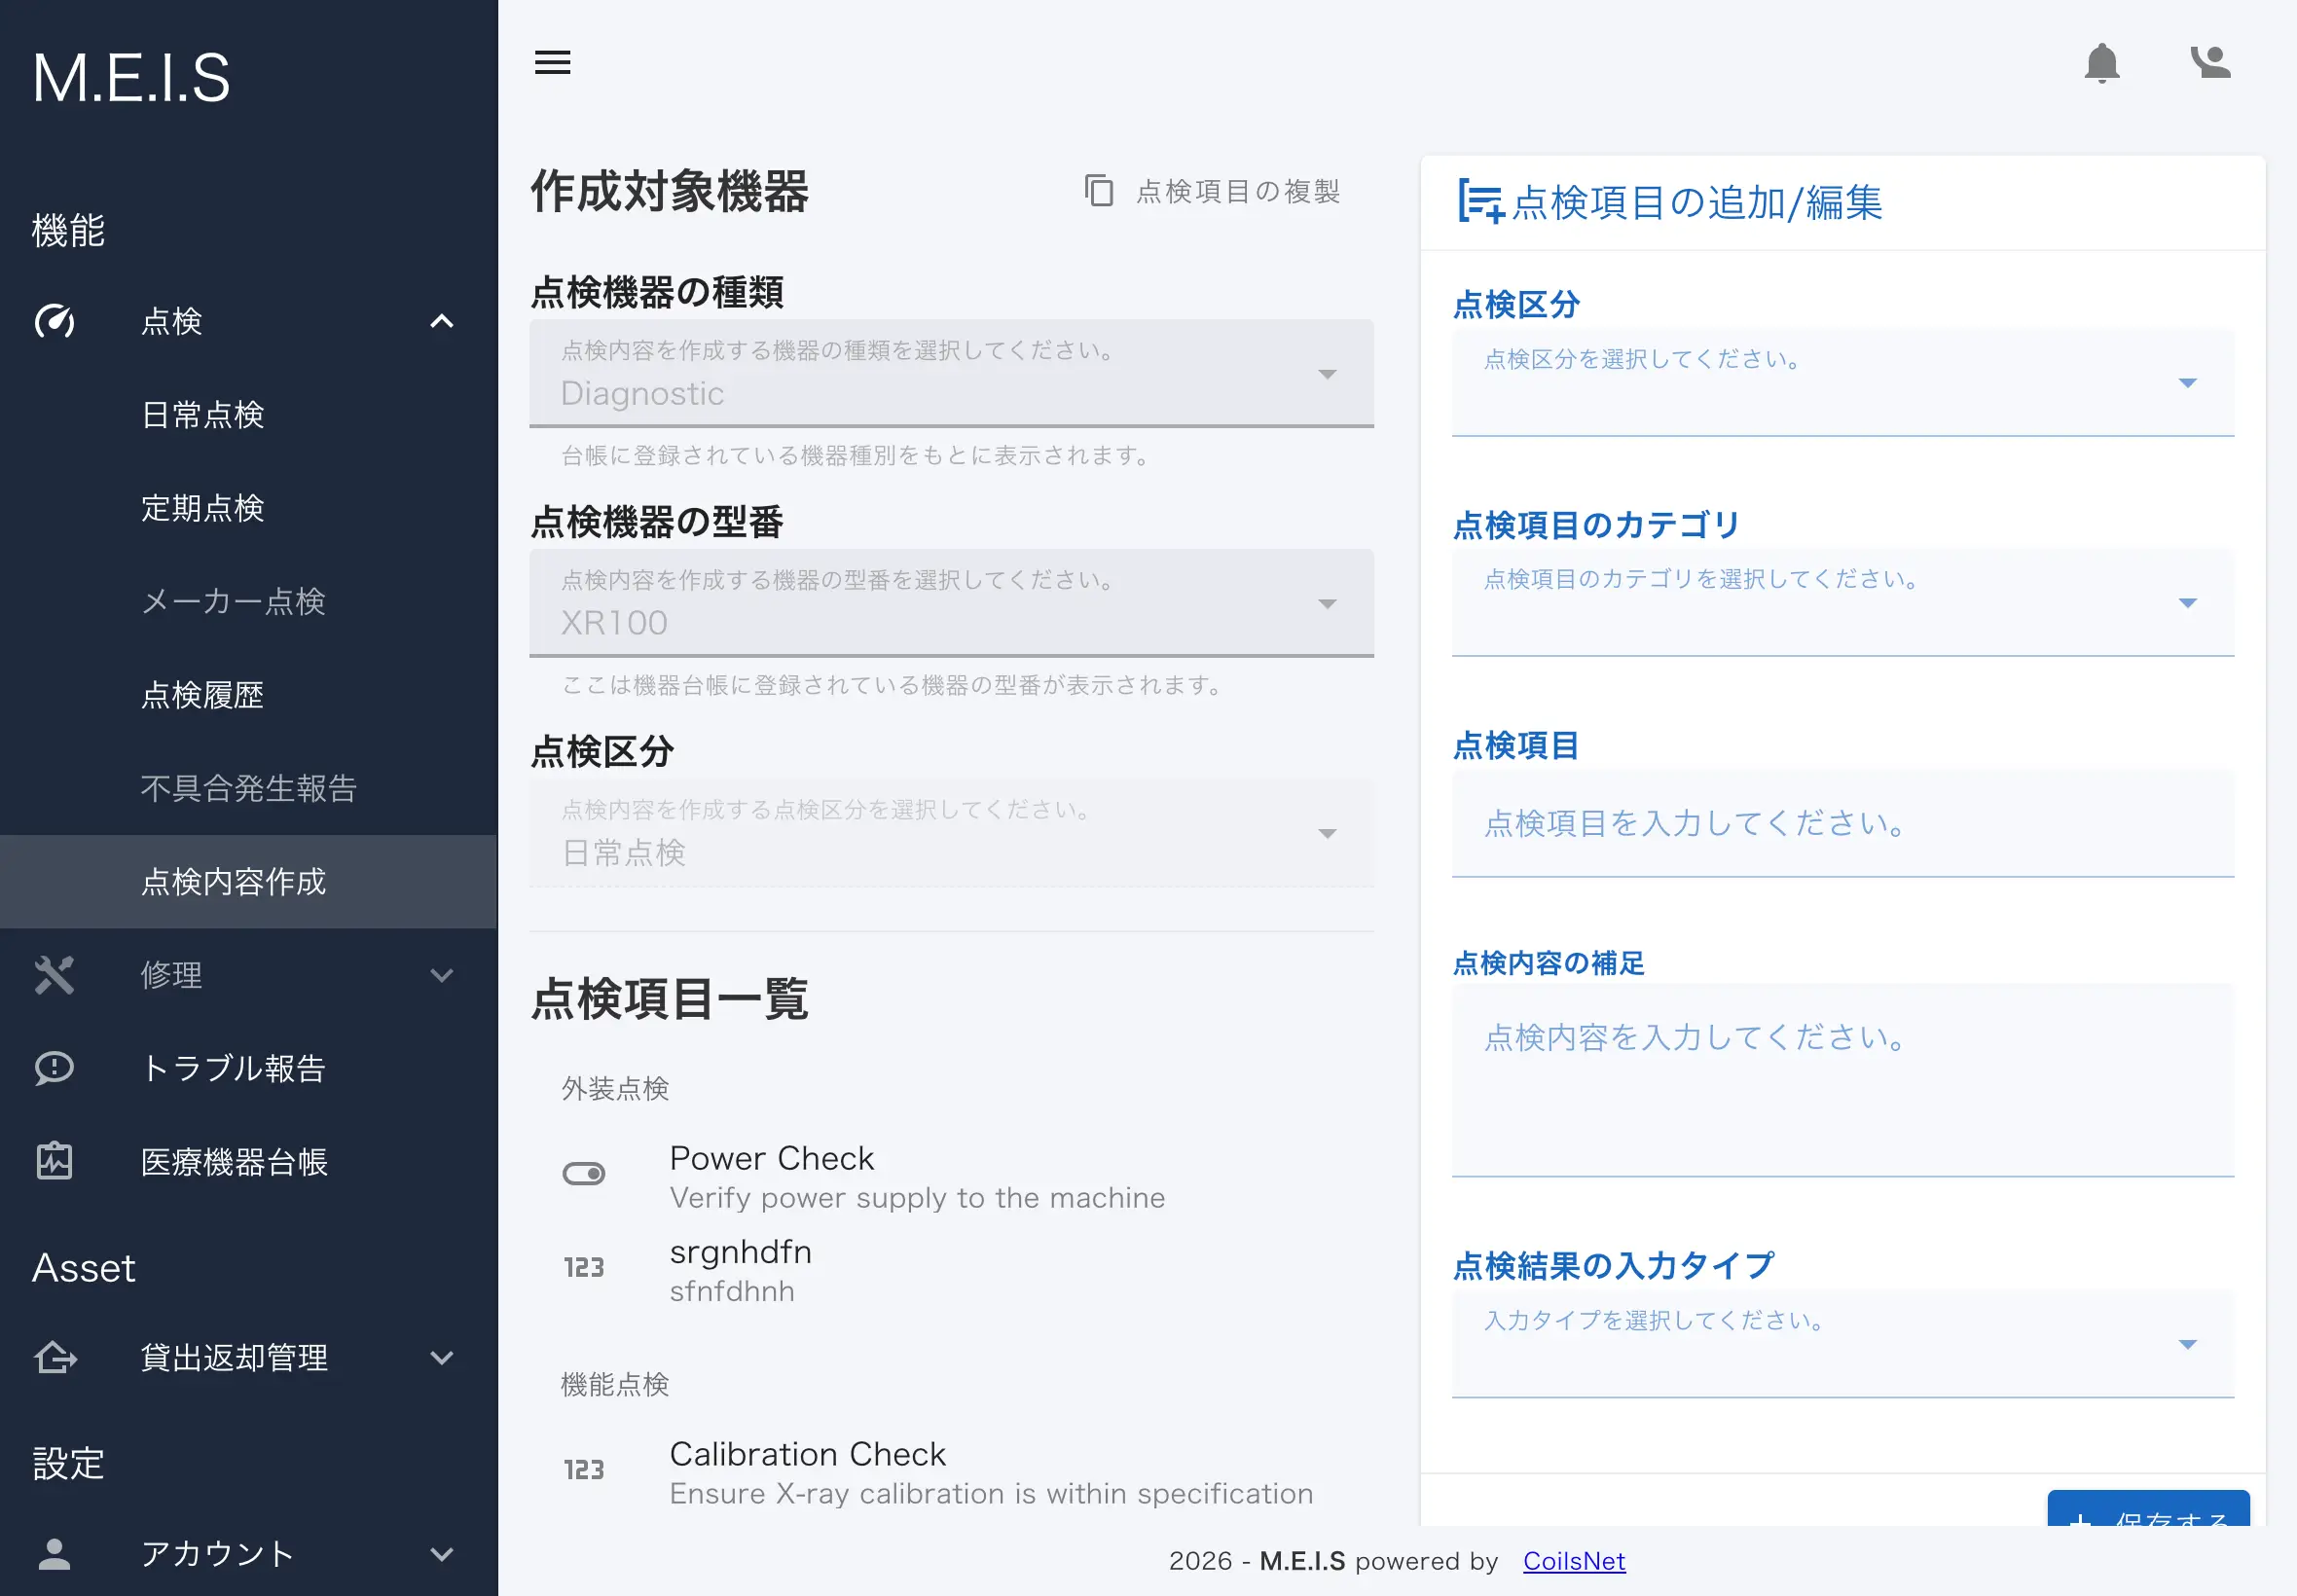Open the 点検区分 日常点検 dropdown
This screenshot has width=2297, height=1596.
click(951, 833)
